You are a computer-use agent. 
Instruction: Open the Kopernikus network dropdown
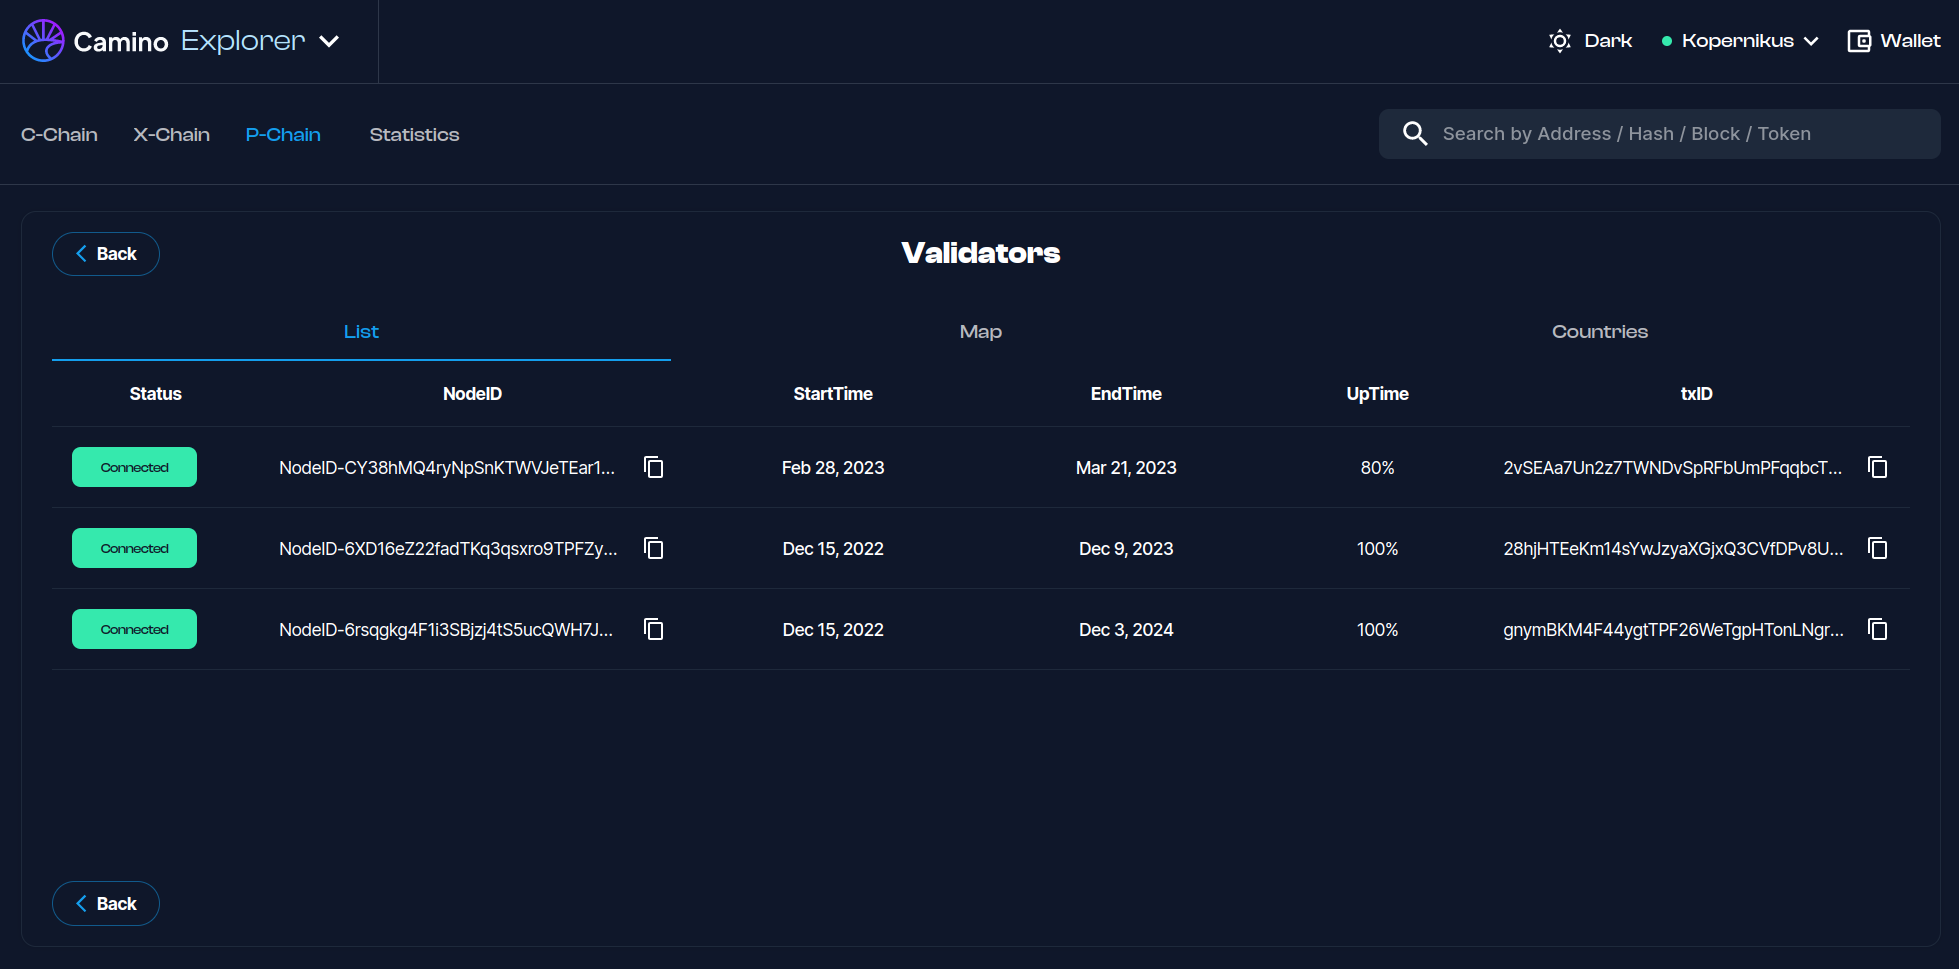[1740, 41]
